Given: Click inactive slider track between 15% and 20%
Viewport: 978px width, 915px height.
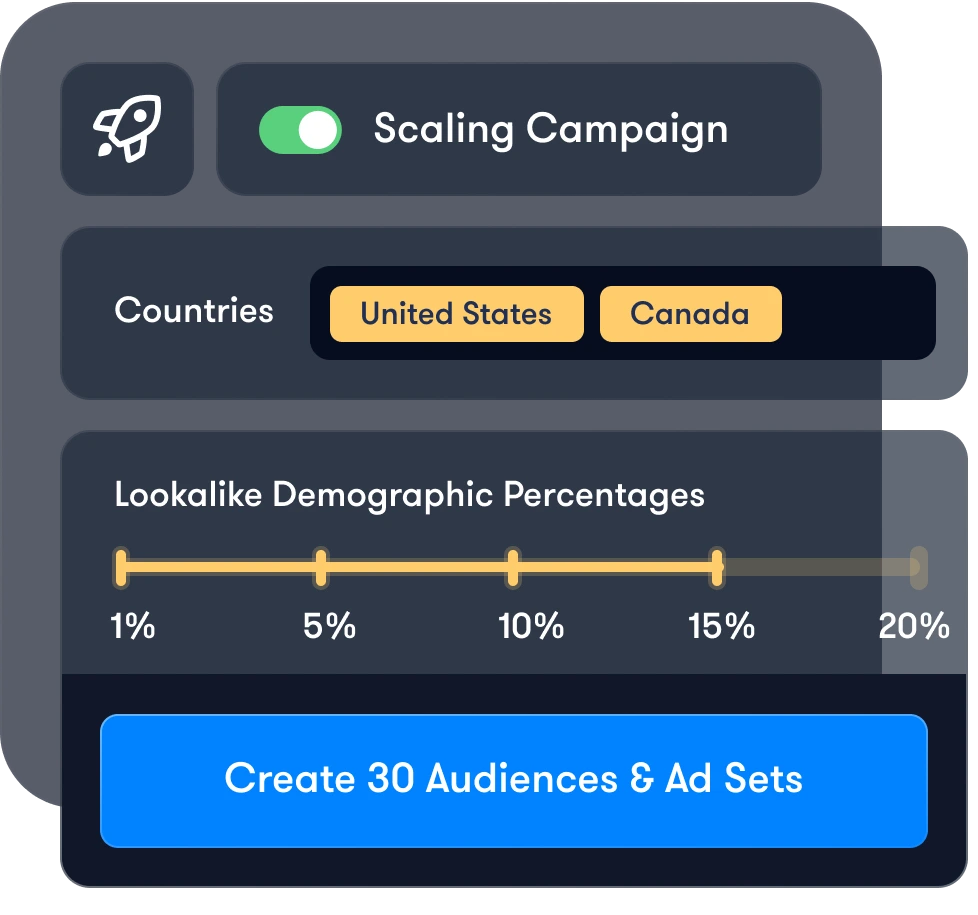Looking at the screenshot, I should 816,567.
